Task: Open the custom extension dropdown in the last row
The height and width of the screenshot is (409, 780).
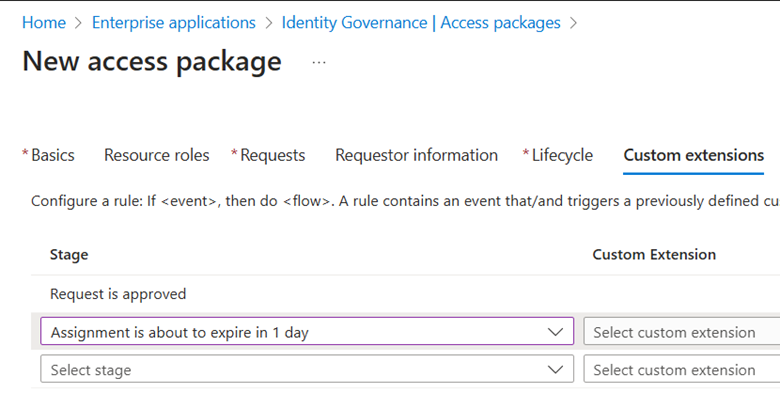Action: click(680, 370)
